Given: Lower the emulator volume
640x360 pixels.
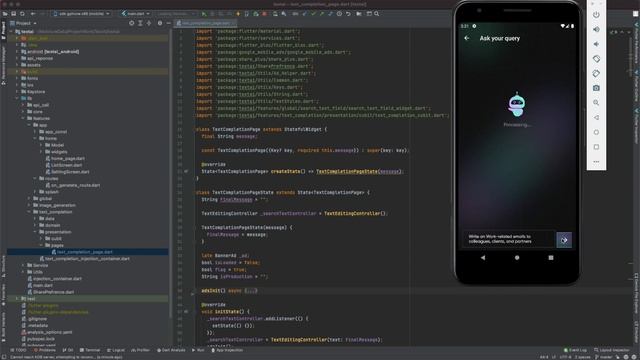Looking at the screenshot, I should coord(596,44).
